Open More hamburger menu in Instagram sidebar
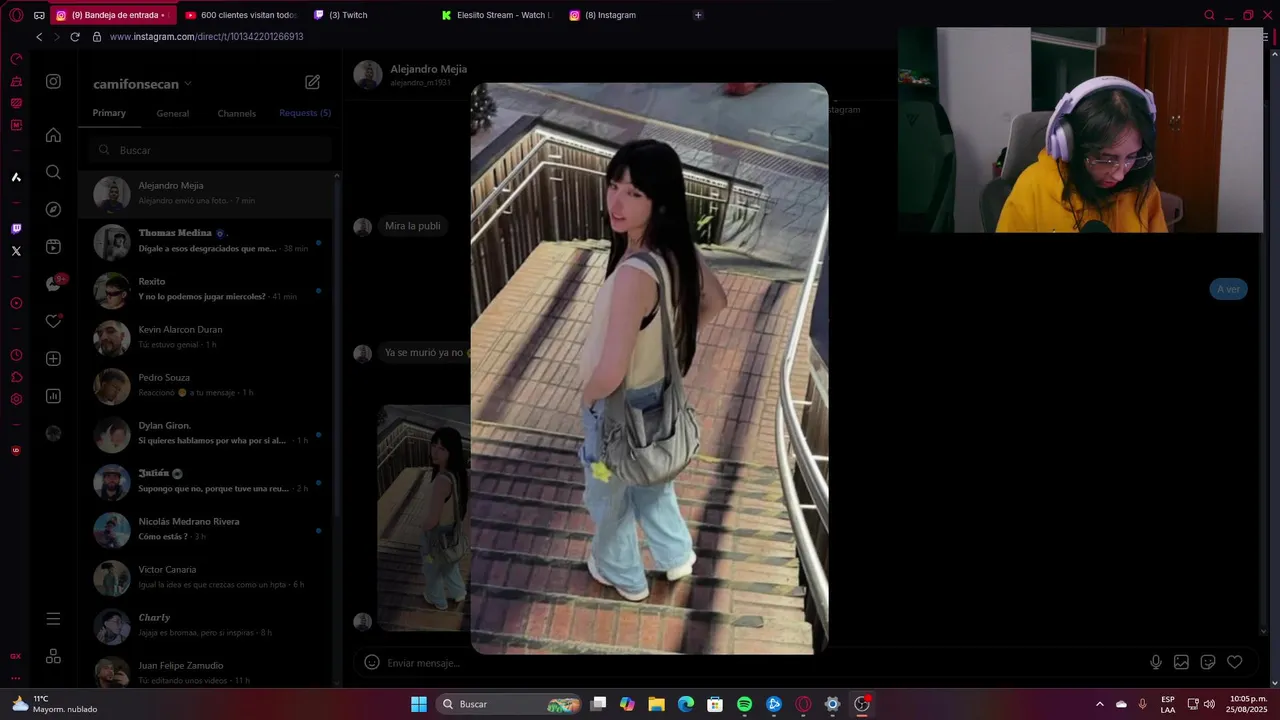The image size is (1280, 720). point(54,619)
